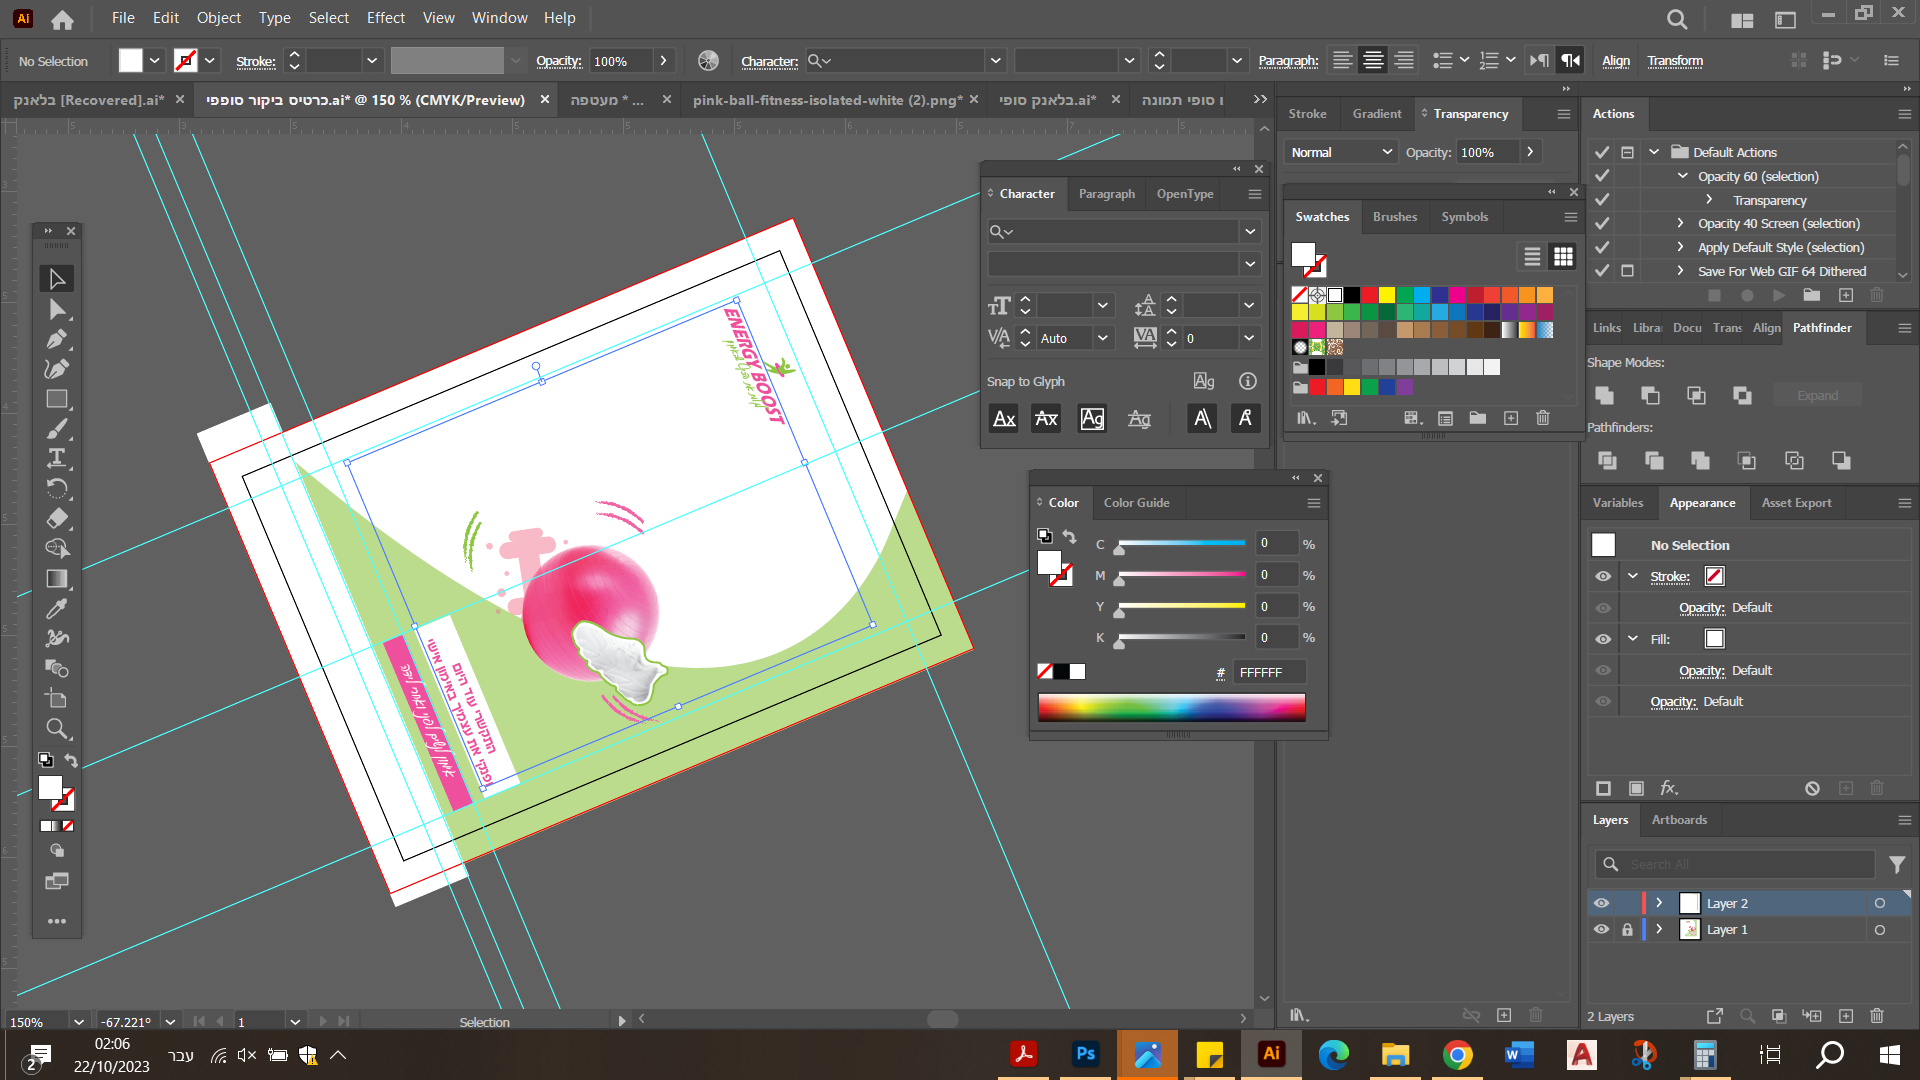Screen dimensions: 1920x1080
Task: Expand Opacity 40 Screen action
Action: click(x=1680, y=223)
